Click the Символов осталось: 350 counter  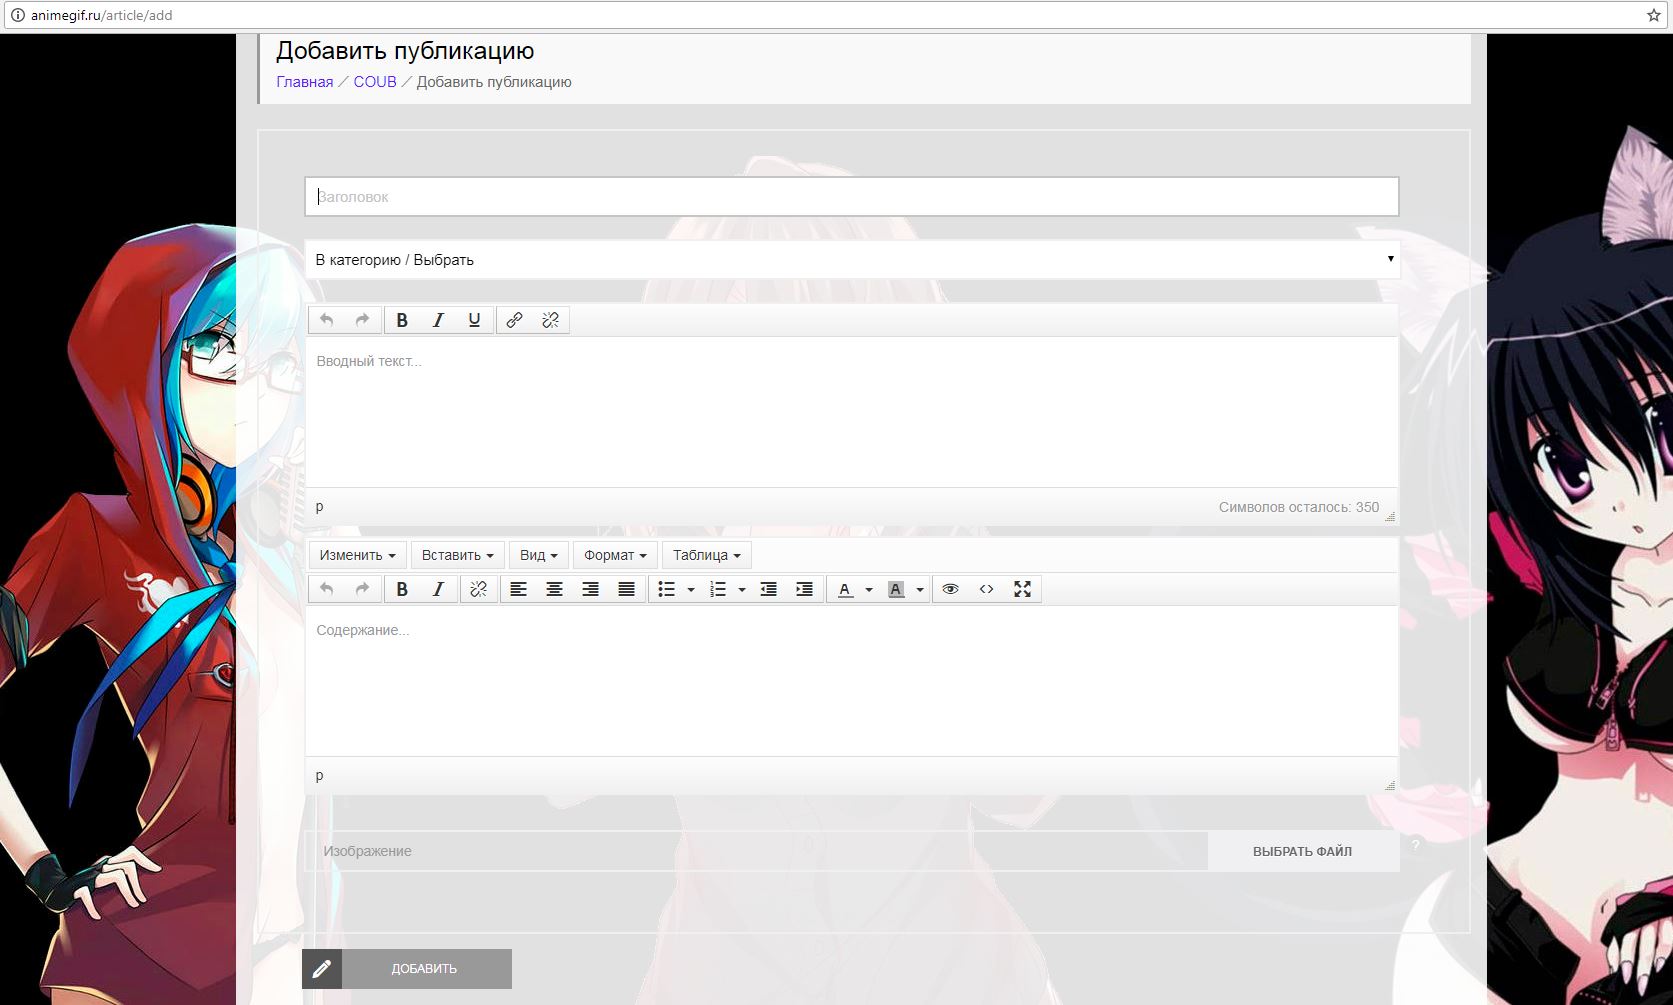click(x=1298, y=507)
